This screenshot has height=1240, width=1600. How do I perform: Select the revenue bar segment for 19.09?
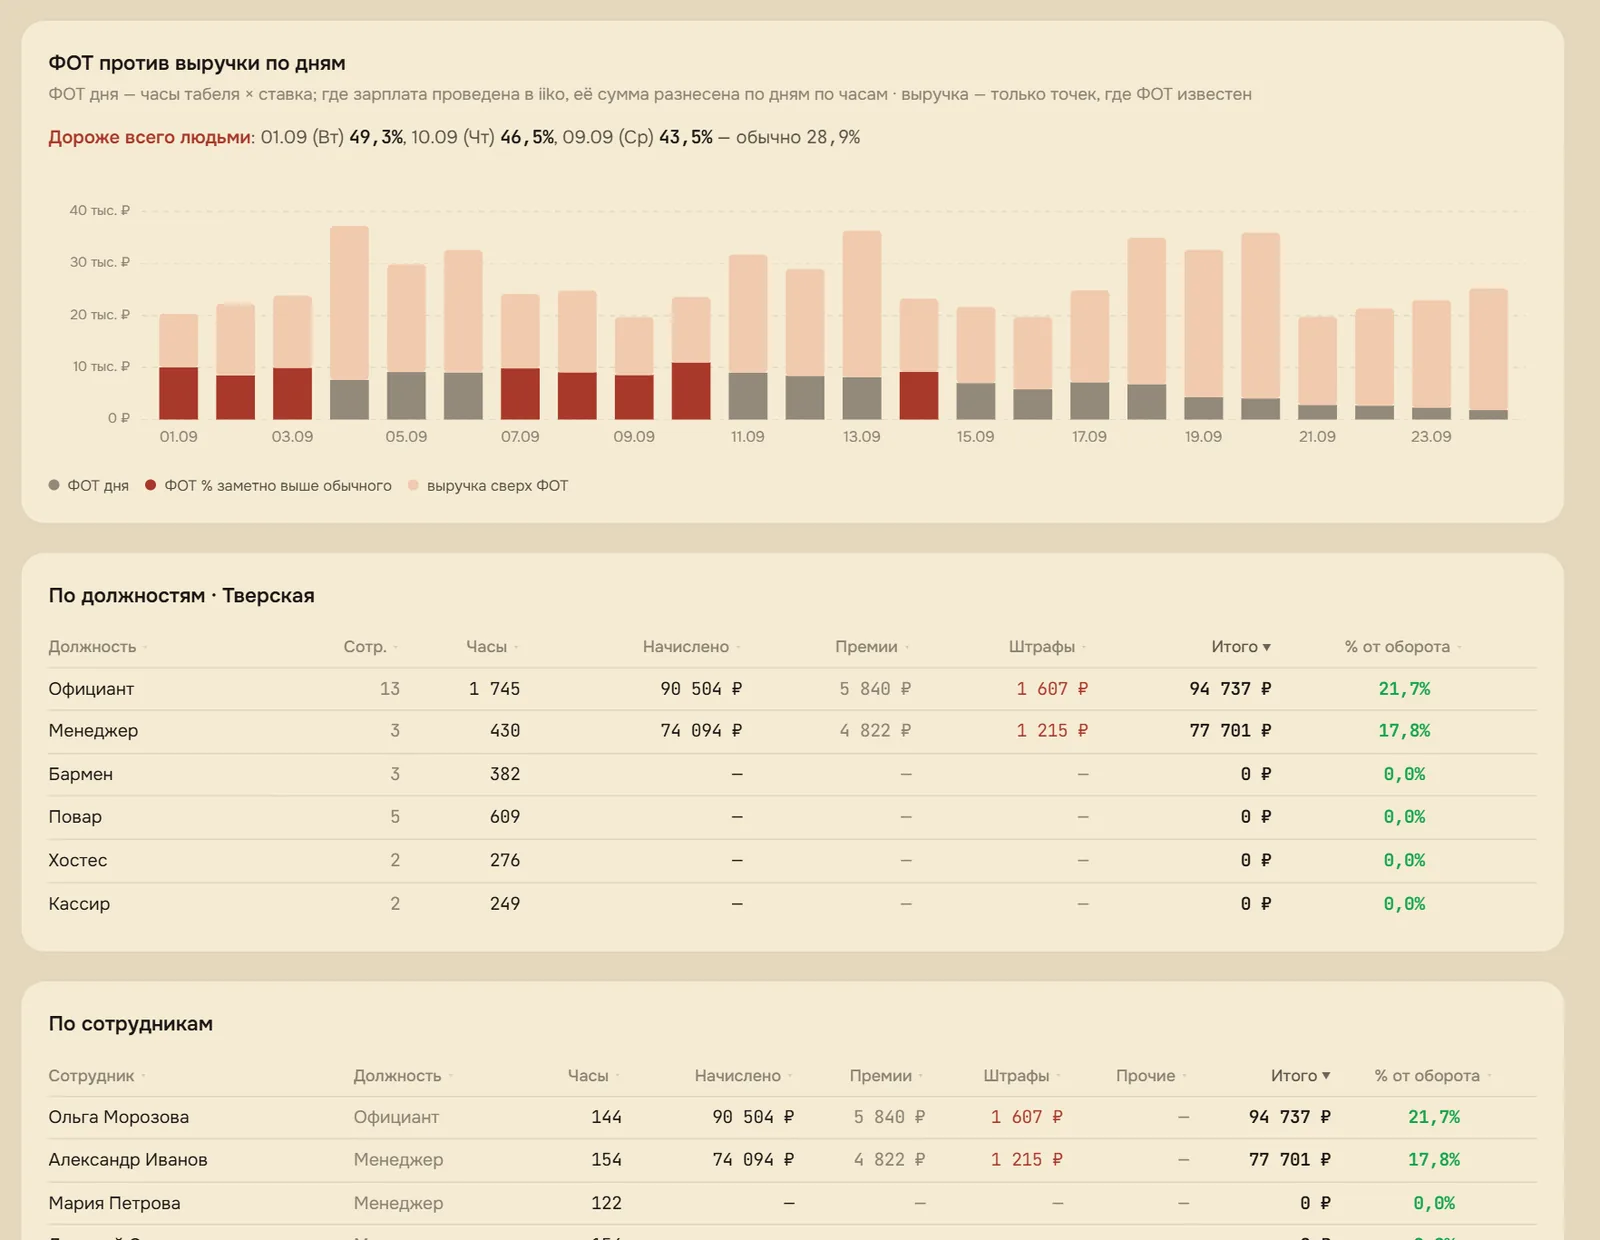(x=1203, y=324)
